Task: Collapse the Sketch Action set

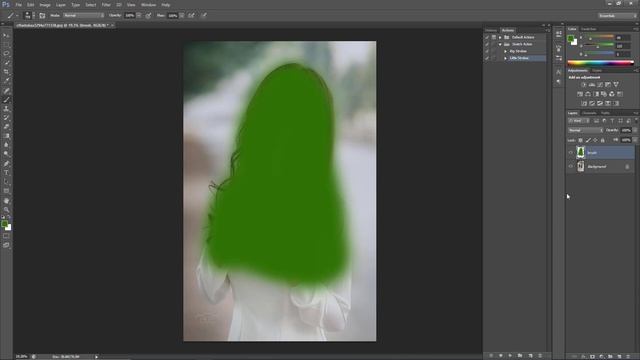Action: [500, 44]
